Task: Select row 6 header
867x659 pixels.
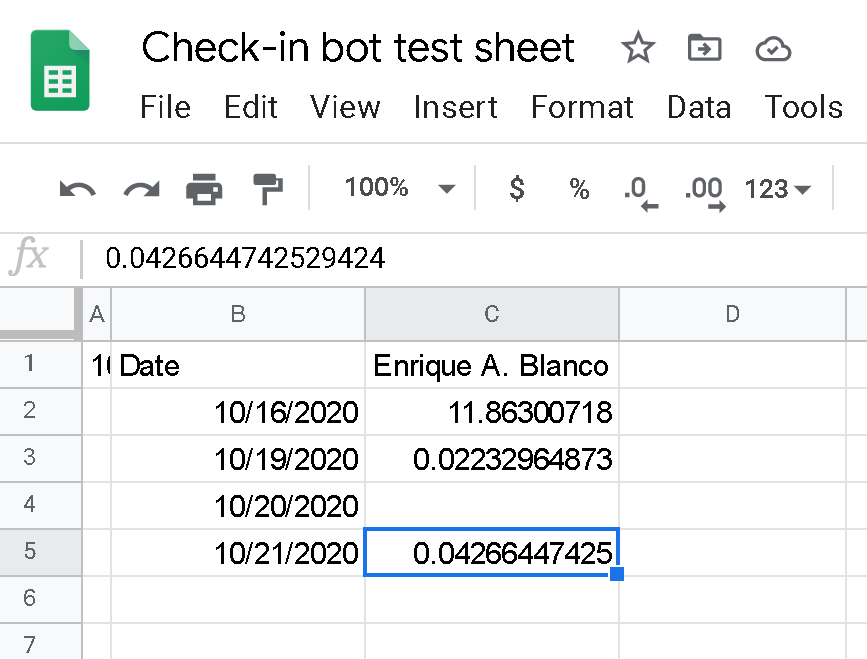Action: pos(40,599)
